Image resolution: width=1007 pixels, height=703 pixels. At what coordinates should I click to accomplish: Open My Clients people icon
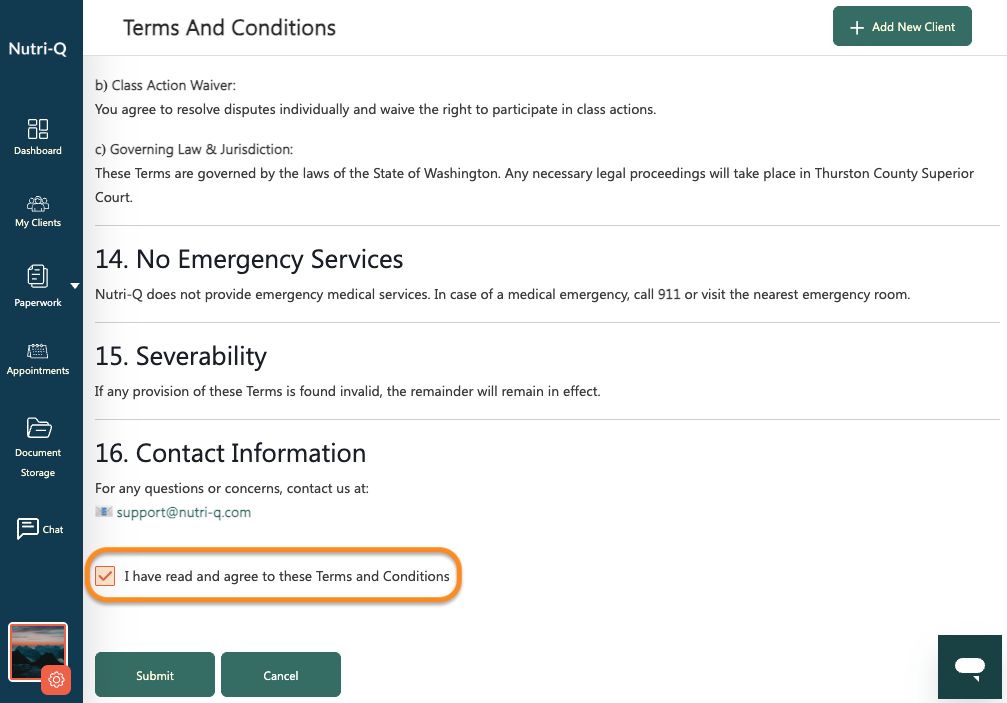tap(38, 204)
